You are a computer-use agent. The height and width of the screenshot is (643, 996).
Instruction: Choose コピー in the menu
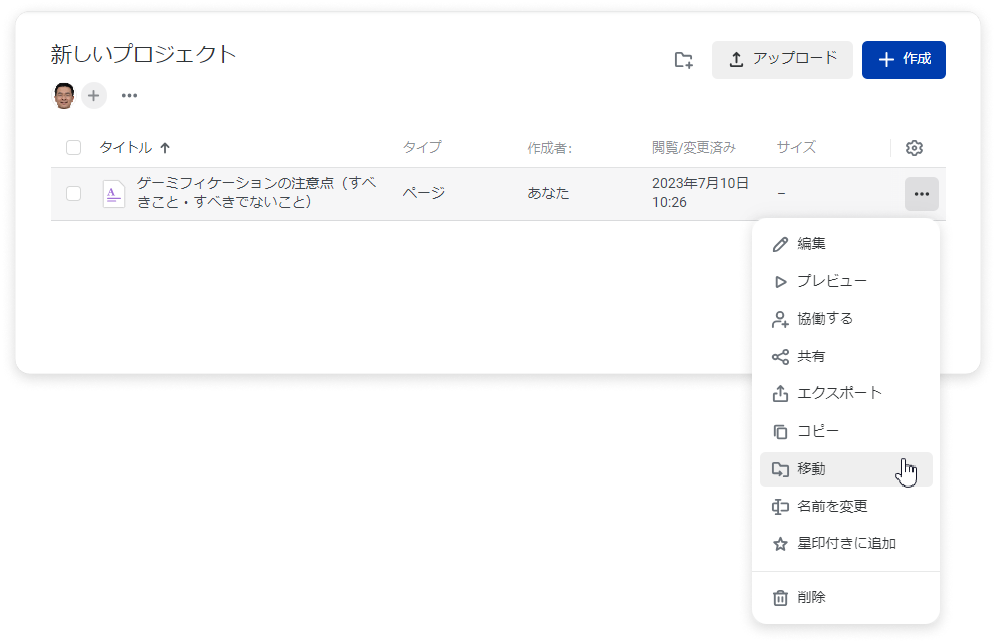[846, 431]
